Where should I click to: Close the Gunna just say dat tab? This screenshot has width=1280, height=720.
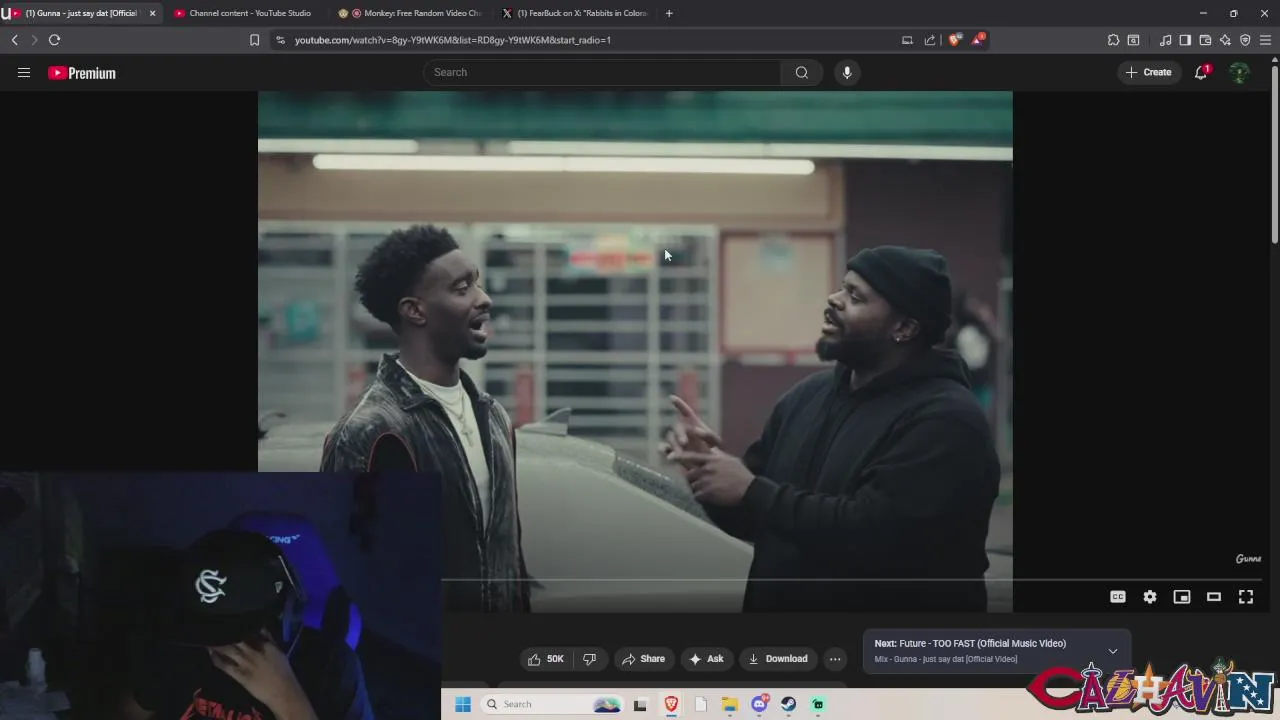pos(153,13)
